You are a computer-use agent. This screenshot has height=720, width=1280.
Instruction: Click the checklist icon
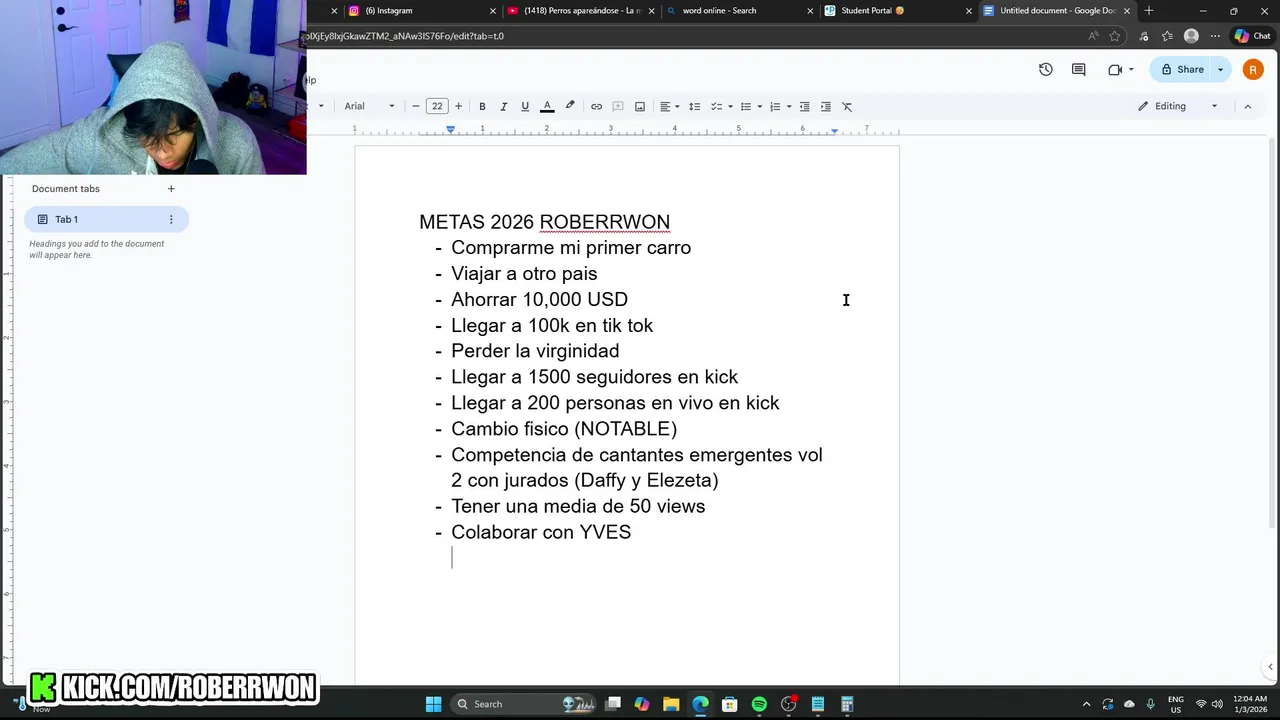click(716, 106)
